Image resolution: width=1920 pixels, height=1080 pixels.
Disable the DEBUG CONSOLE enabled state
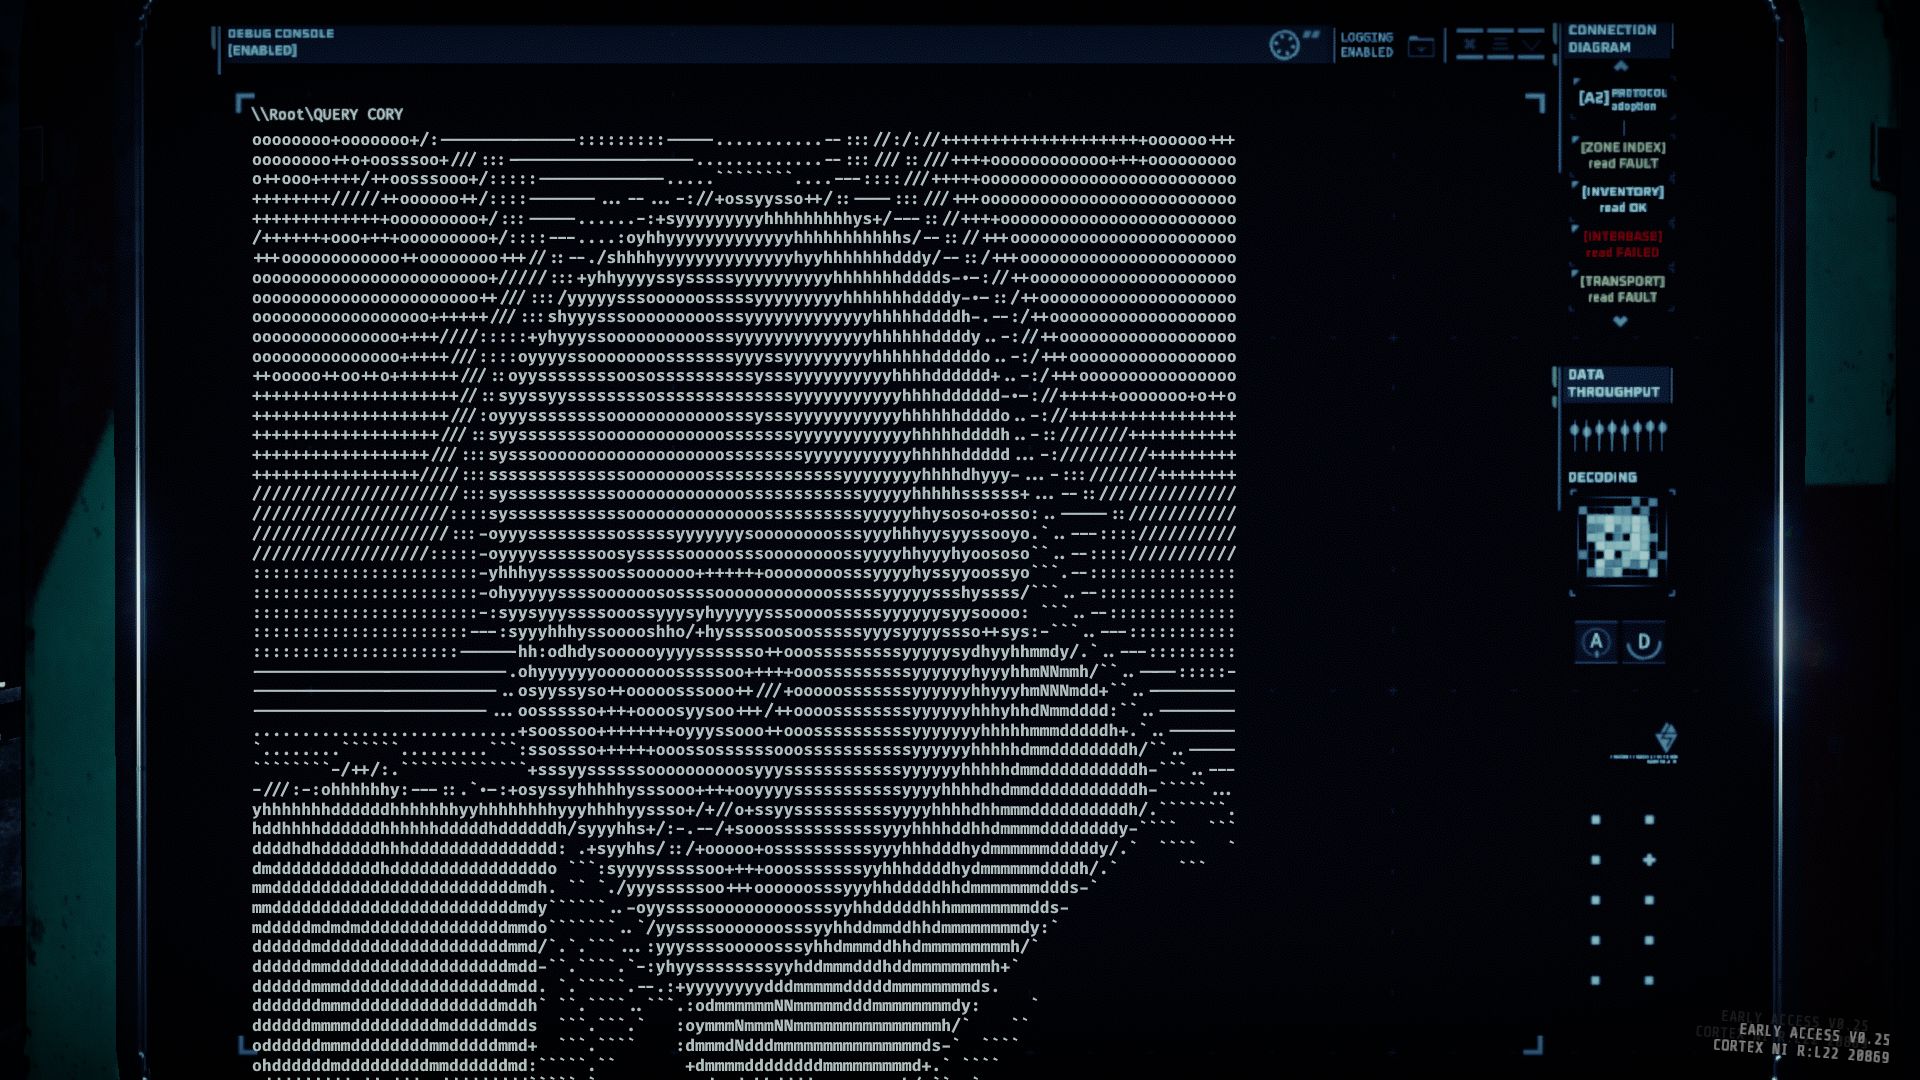tap(262, 39)
